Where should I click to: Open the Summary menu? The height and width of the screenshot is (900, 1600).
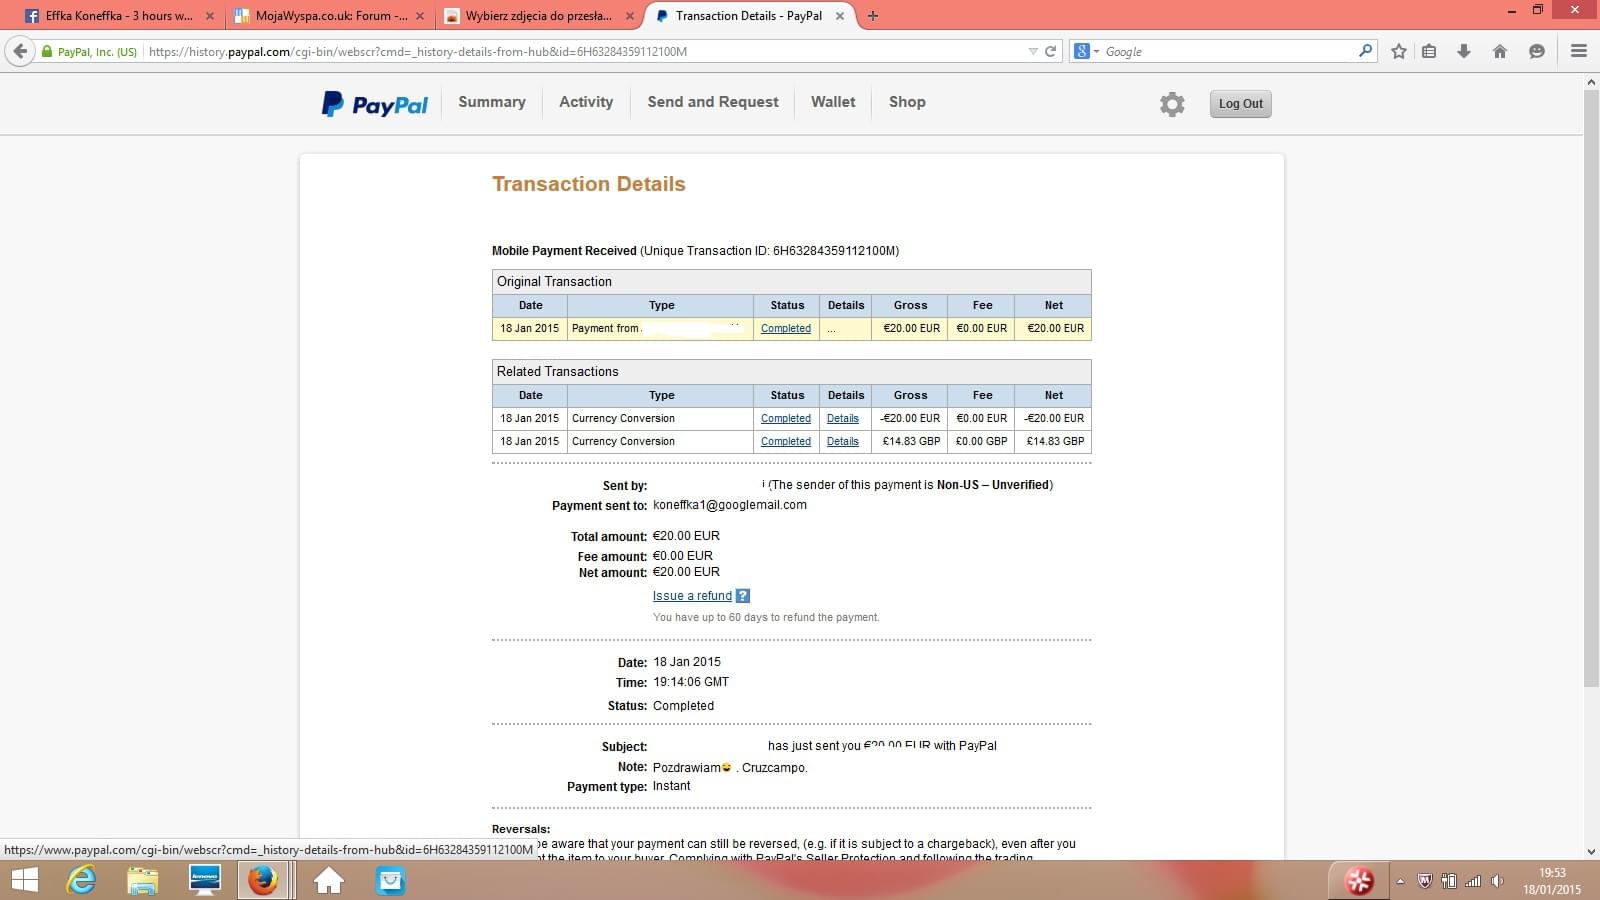pos(492,102)
